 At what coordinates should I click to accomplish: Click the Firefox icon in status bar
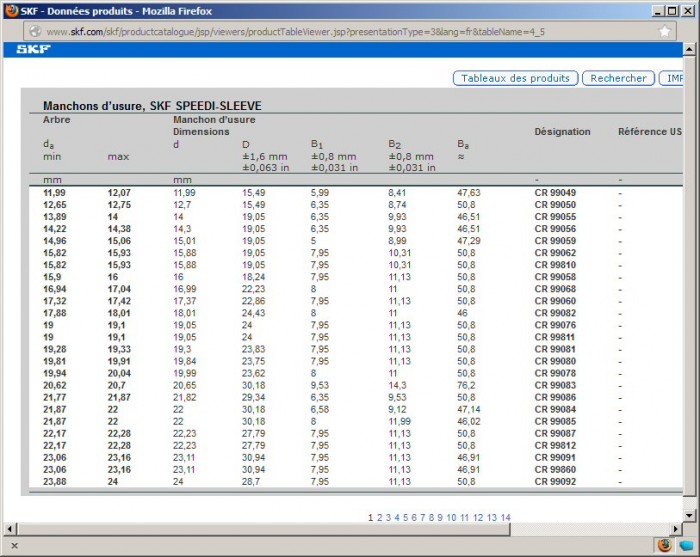pyautogui.click(x=665, y=545)
